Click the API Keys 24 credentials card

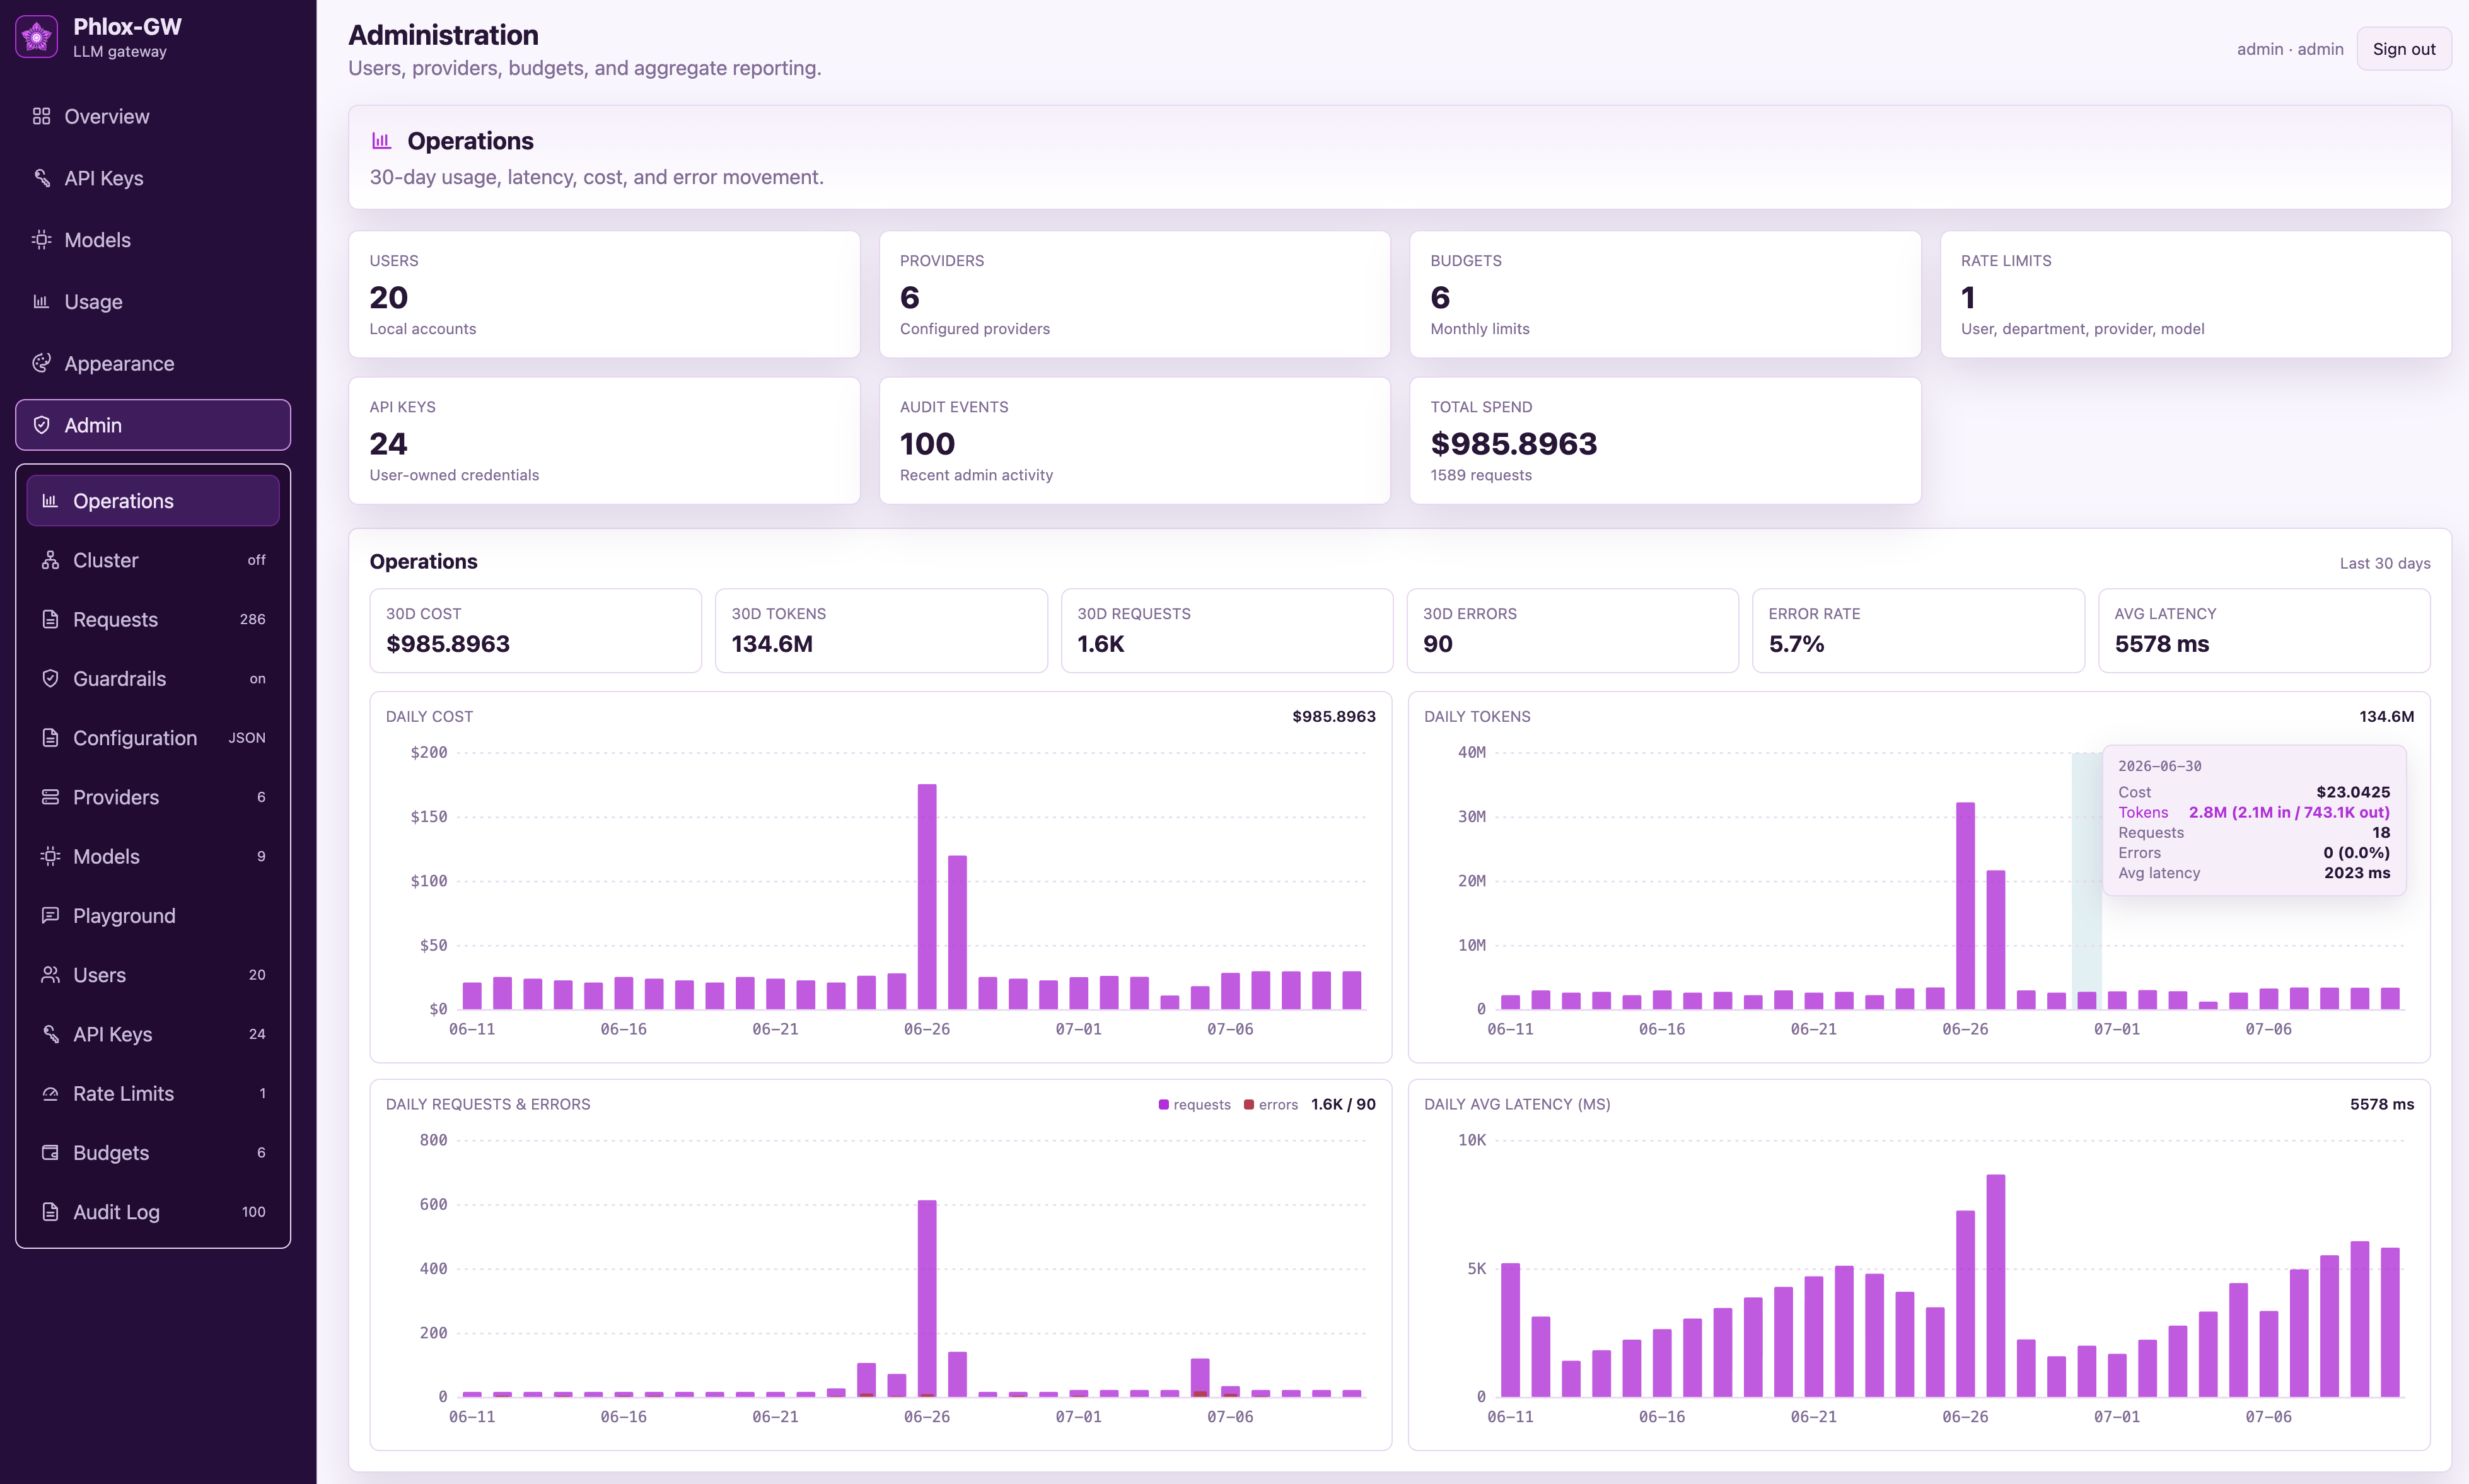click(604, 440)
